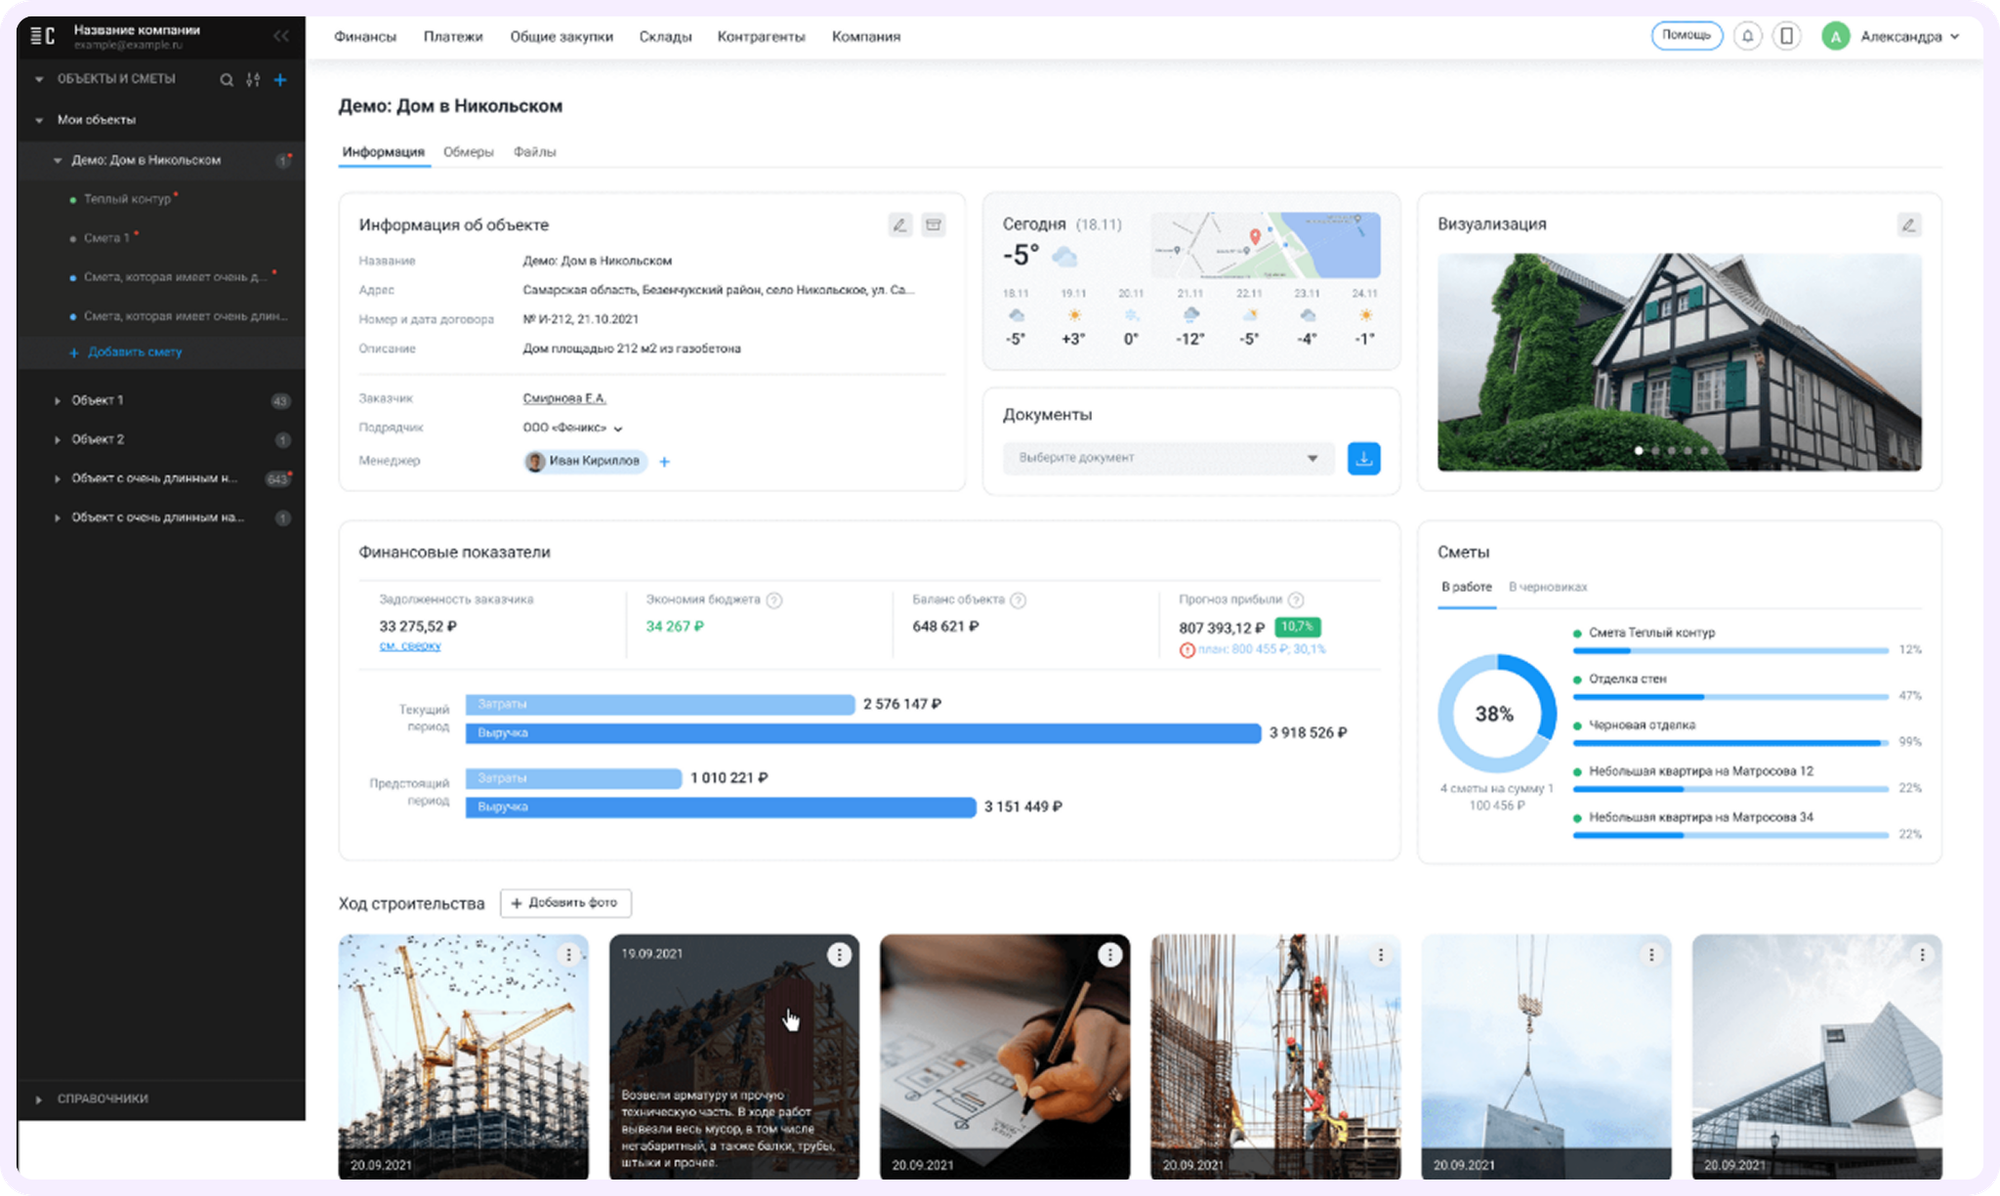Image resolution: width=2000 pixels, height=1196 pixels.
Task: Open menu on blueprint drawing photo
Action: pos(1110,955)
